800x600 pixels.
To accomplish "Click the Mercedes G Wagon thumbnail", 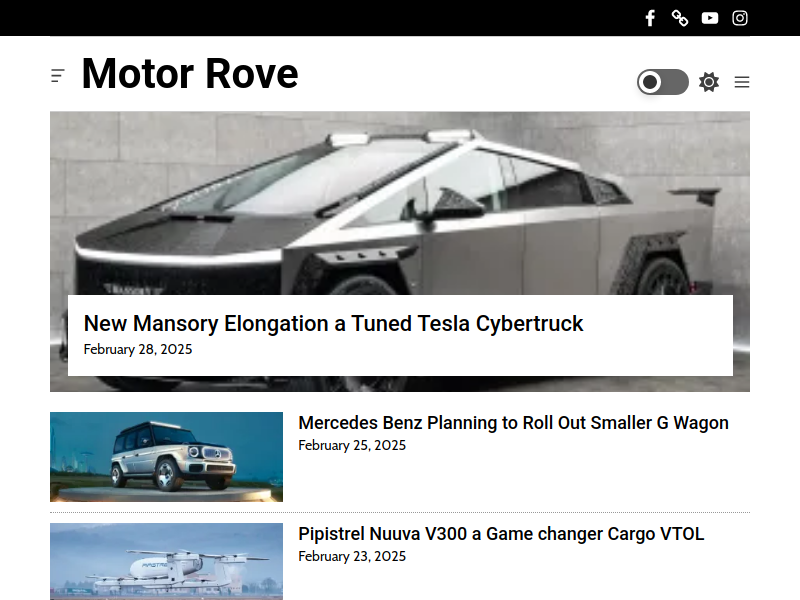I will pyautogui.click(x=166, y=457).
